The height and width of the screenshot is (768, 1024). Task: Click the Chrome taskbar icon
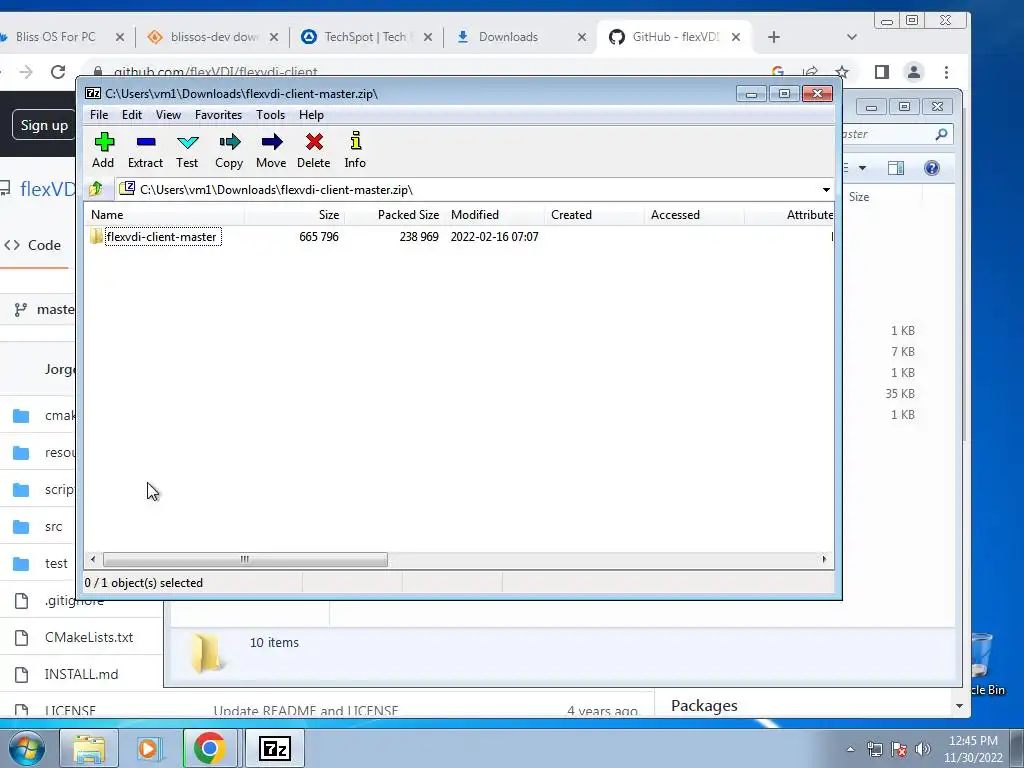pyautogui.click(x=210, y=748)
